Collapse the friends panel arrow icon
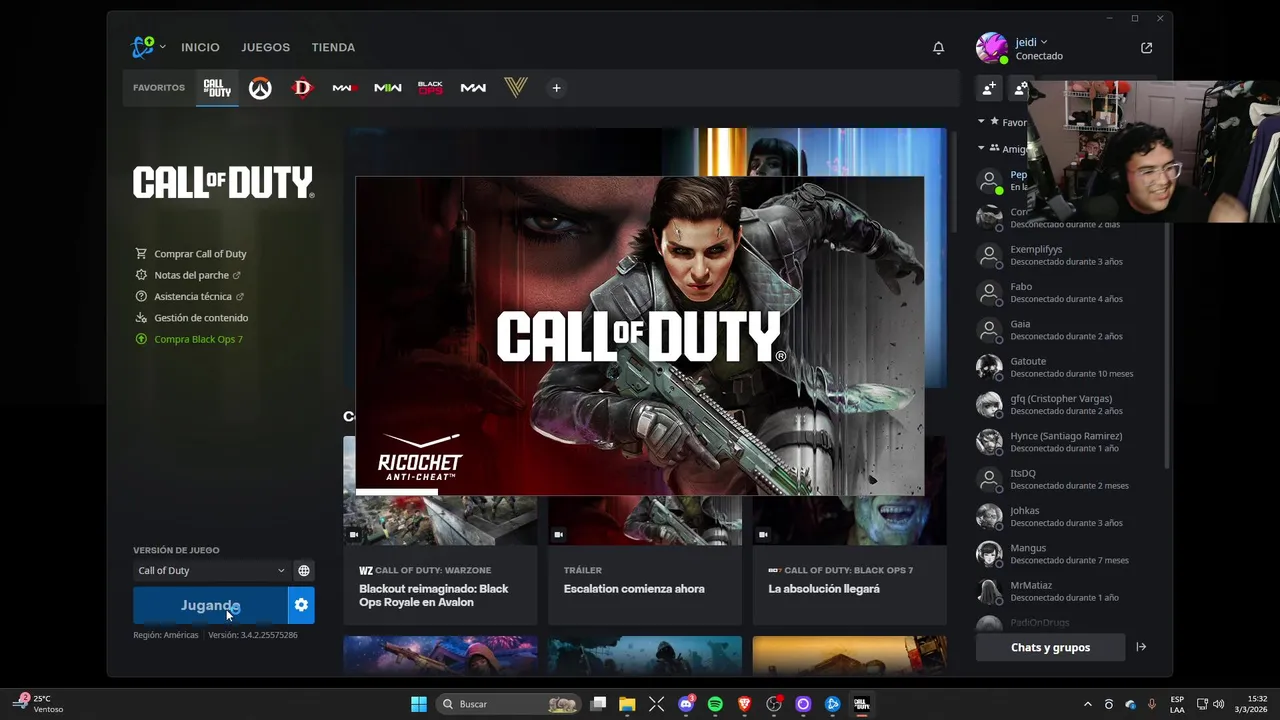1280x720 pixels. click(1141, 647)
